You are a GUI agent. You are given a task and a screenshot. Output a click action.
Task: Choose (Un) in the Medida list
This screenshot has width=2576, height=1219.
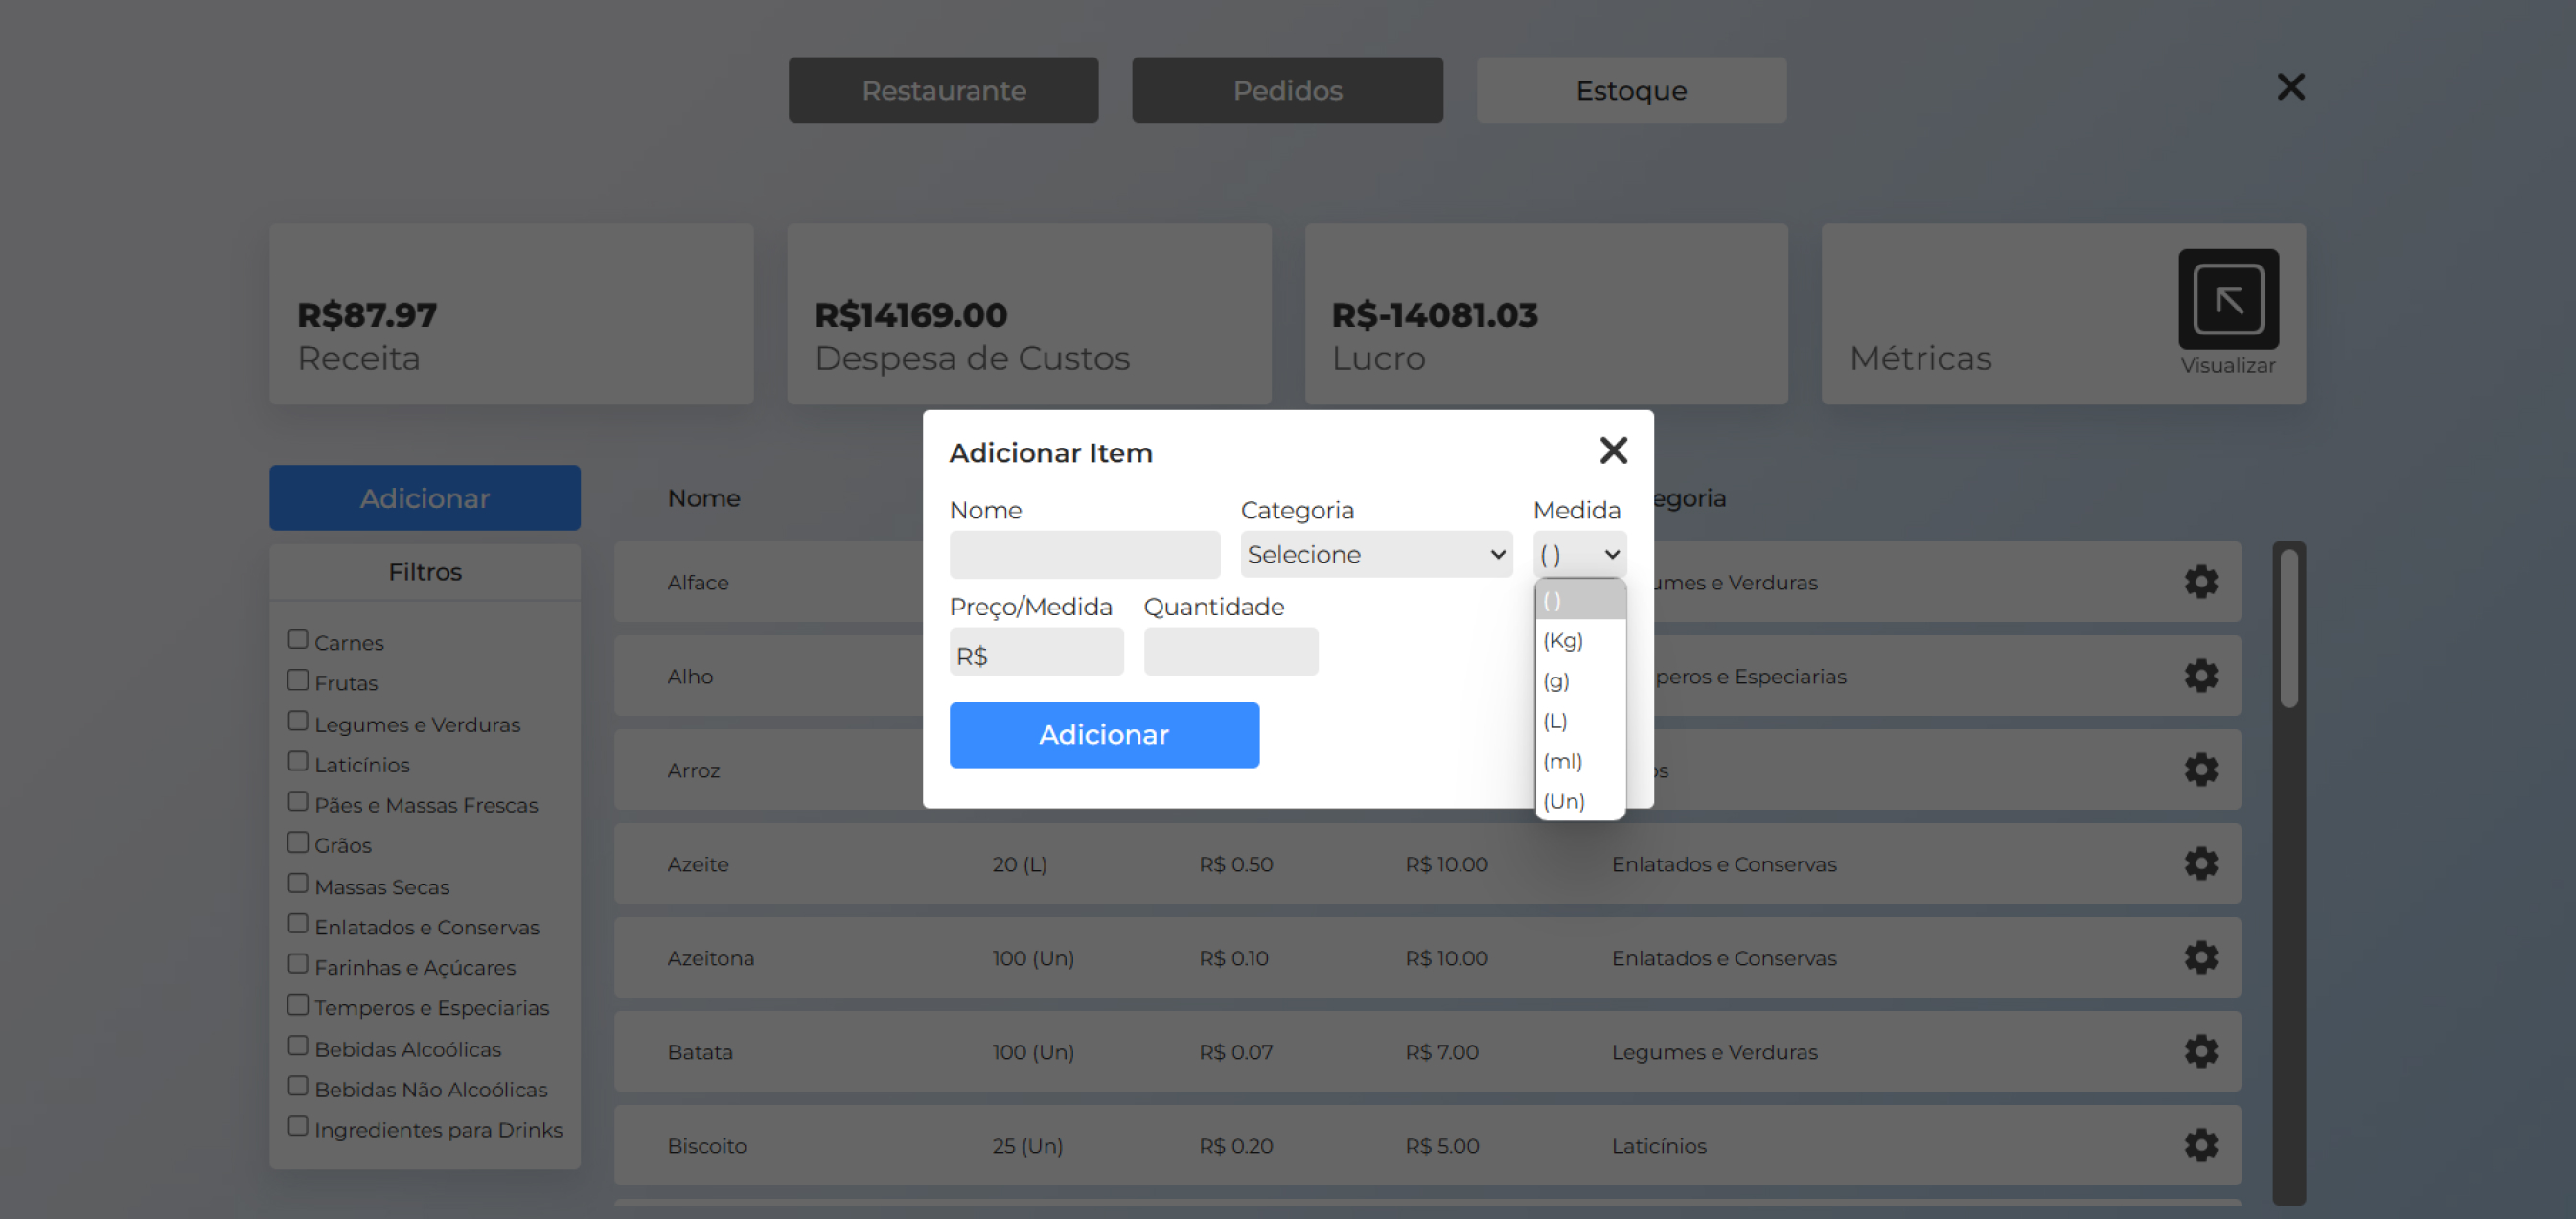coord(1563,802)
